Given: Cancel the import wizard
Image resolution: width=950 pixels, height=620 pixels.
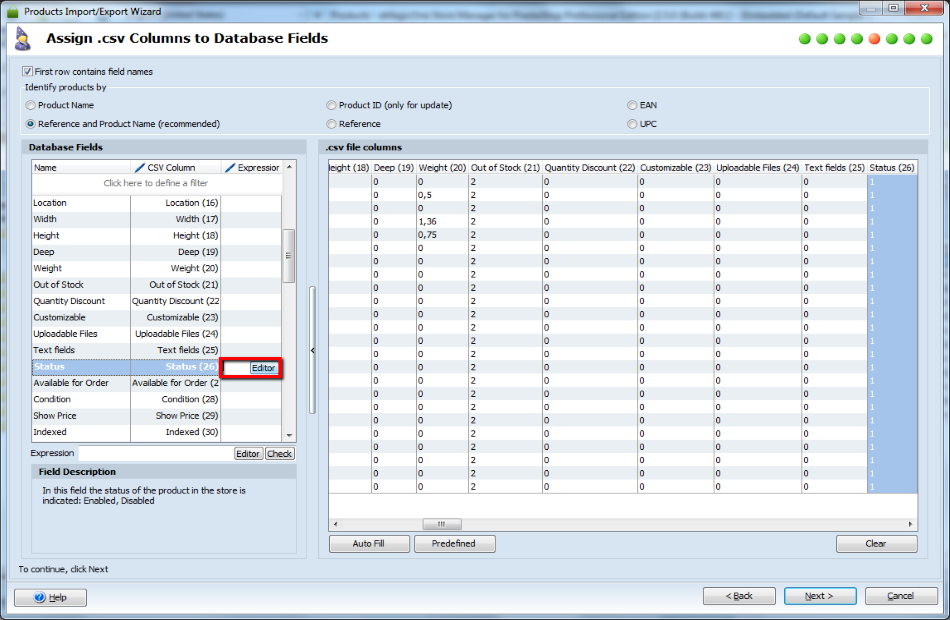Looking at the screenshot, I should pyautogui.click(x=901, y=596).
